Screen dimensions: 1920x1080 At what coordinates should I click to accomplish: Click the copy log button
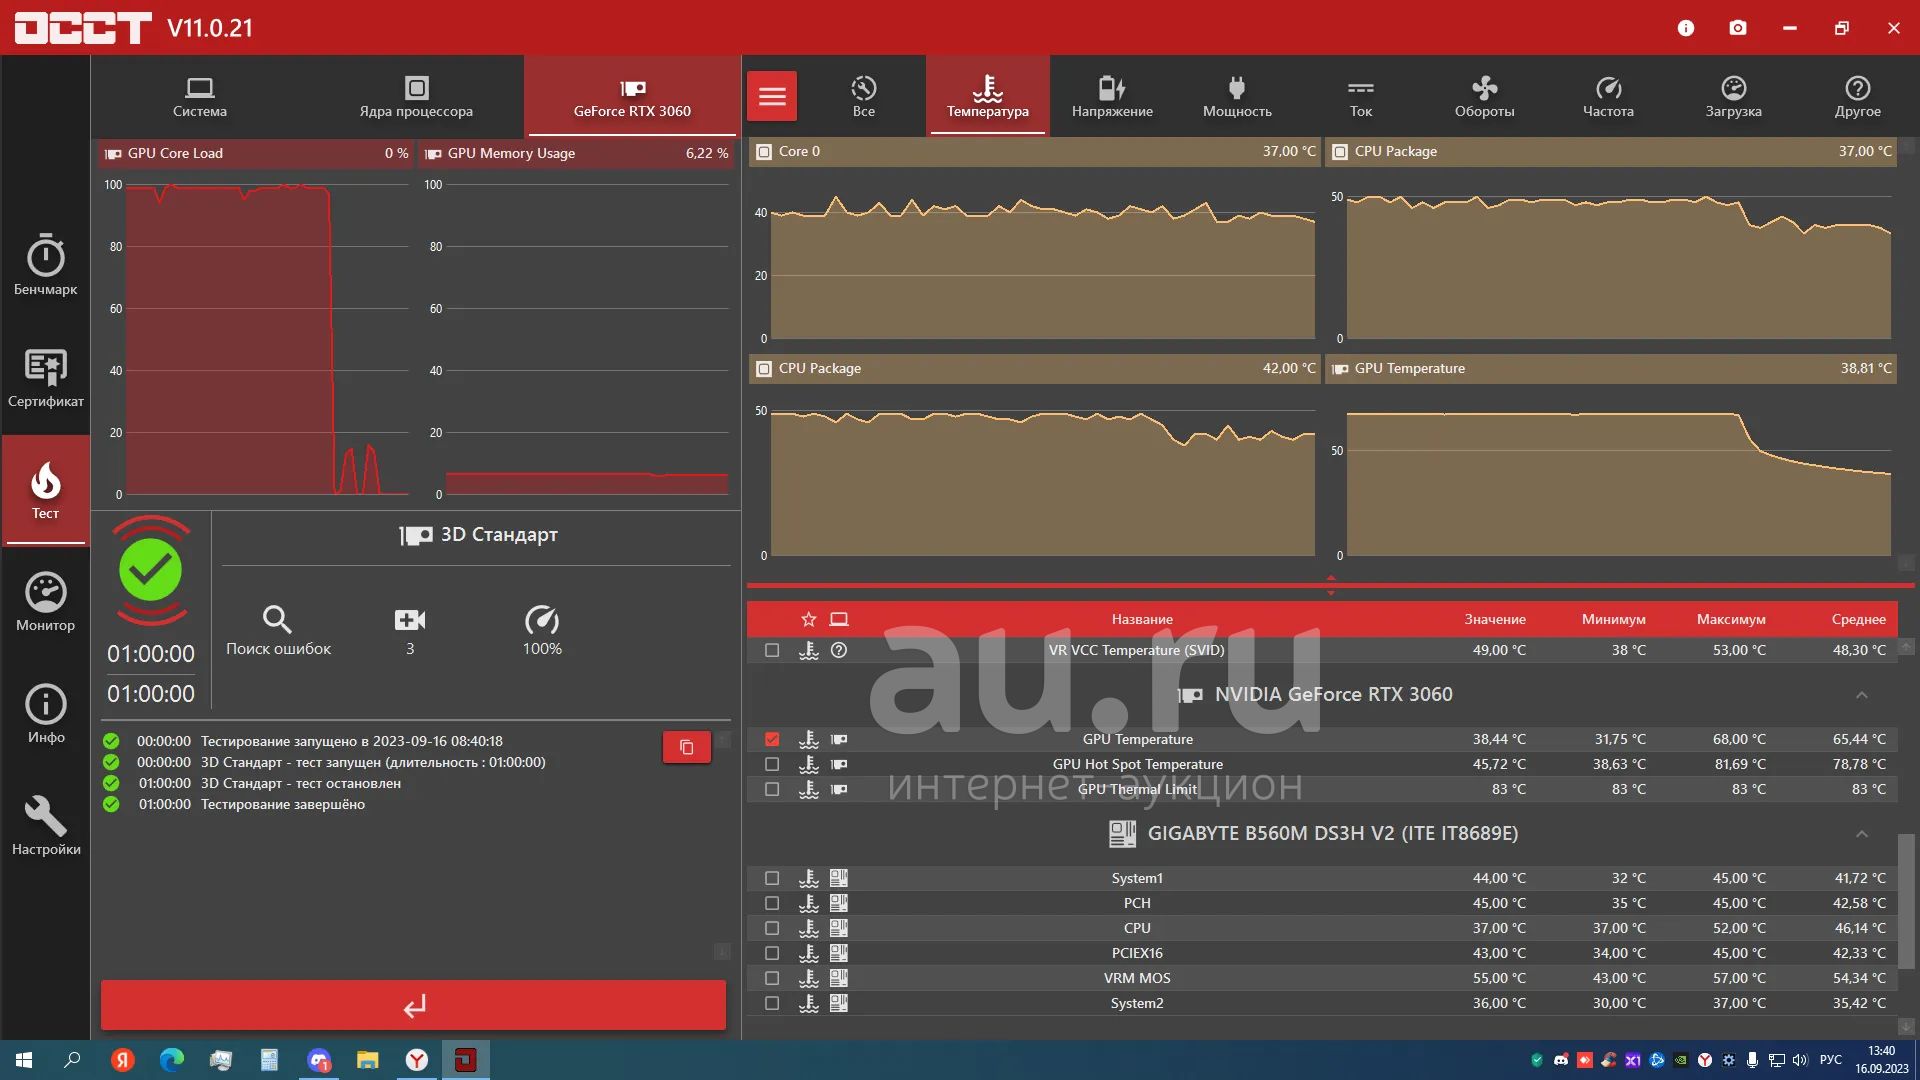[687, 747]
